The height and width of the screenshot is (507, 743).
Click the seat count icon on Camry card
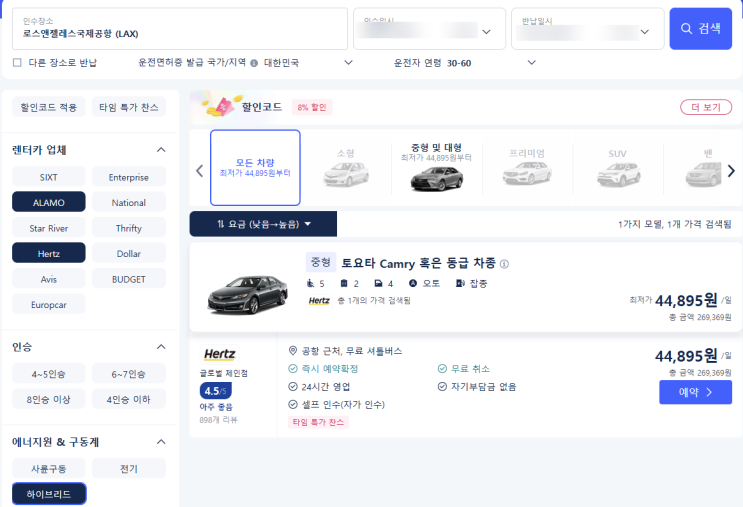point(310,283)
